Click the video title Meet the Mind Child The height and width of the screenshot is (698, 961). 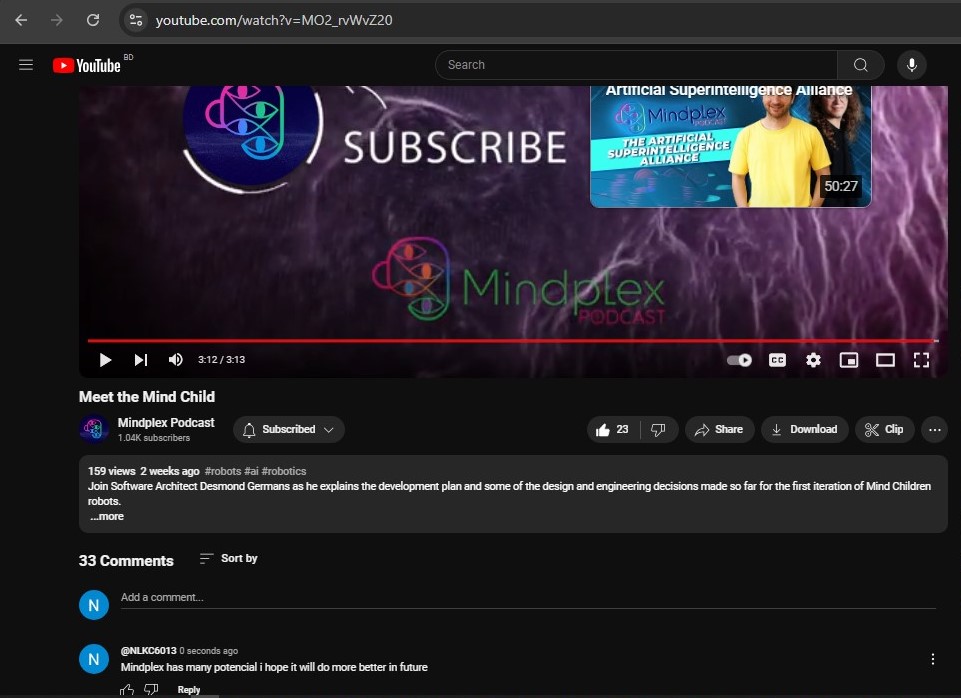pyautogui.click(x=147, y=396)
